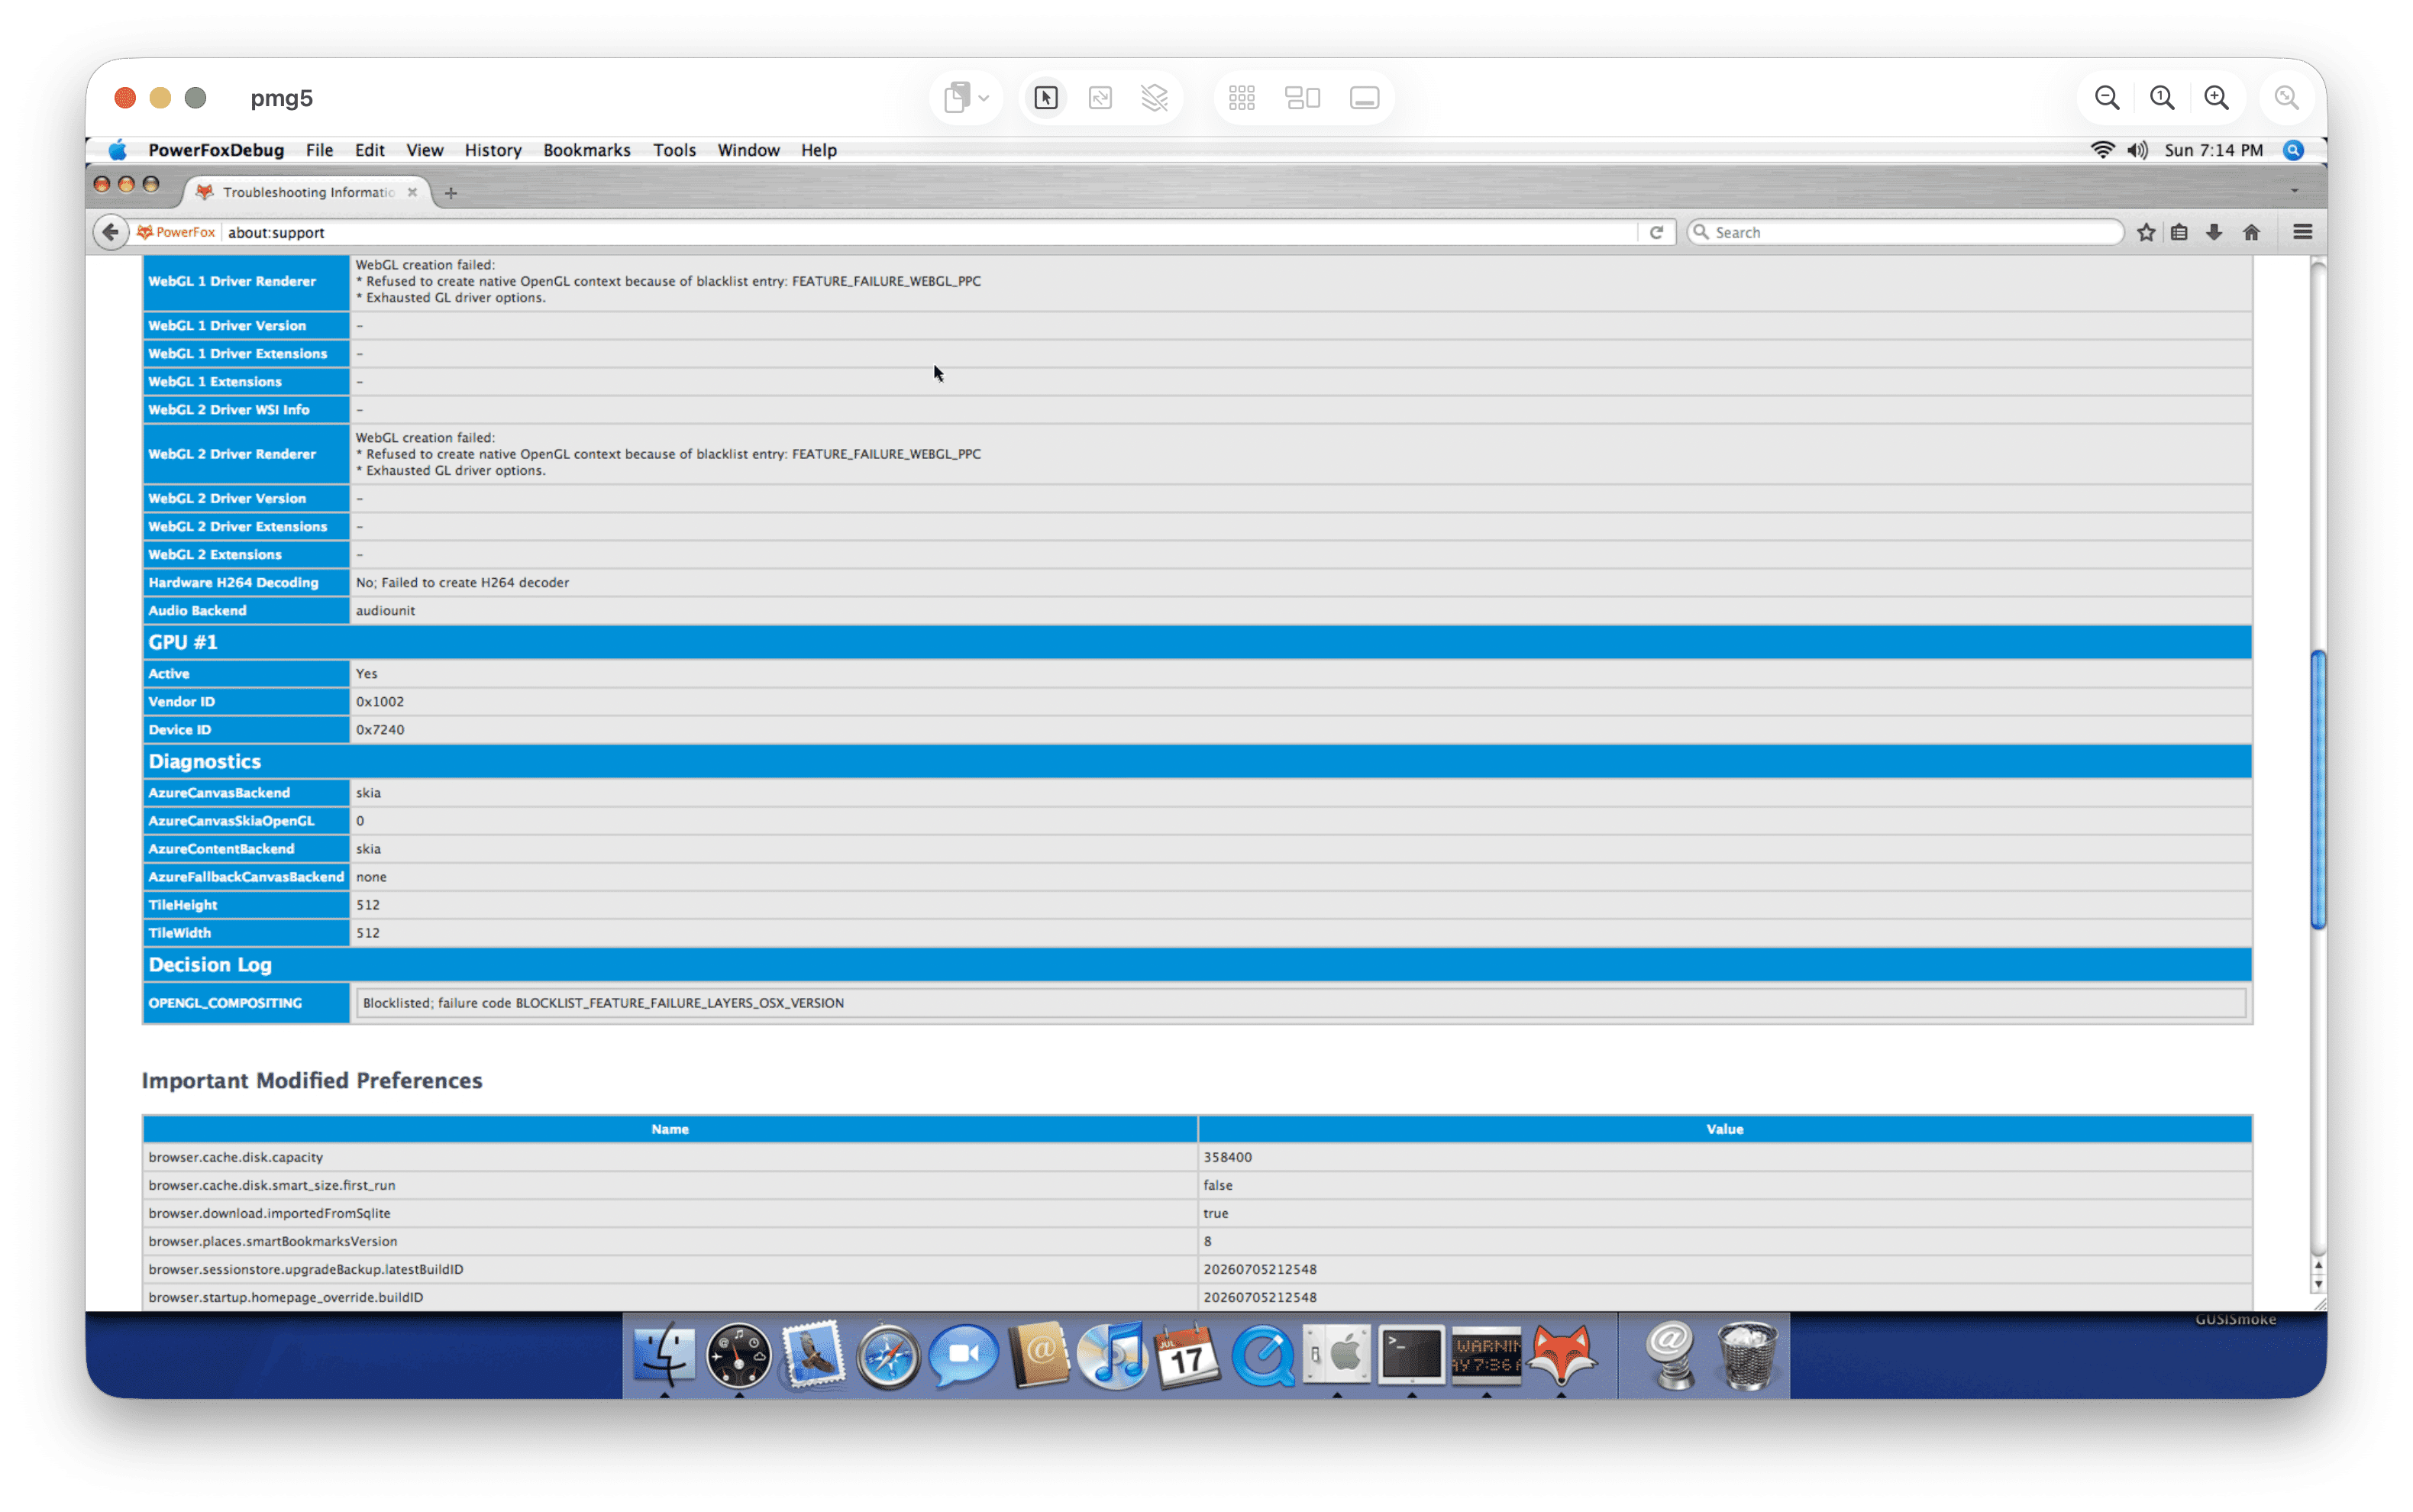Click the vertical page scrollbar thumb

[x=2318, y=789]
